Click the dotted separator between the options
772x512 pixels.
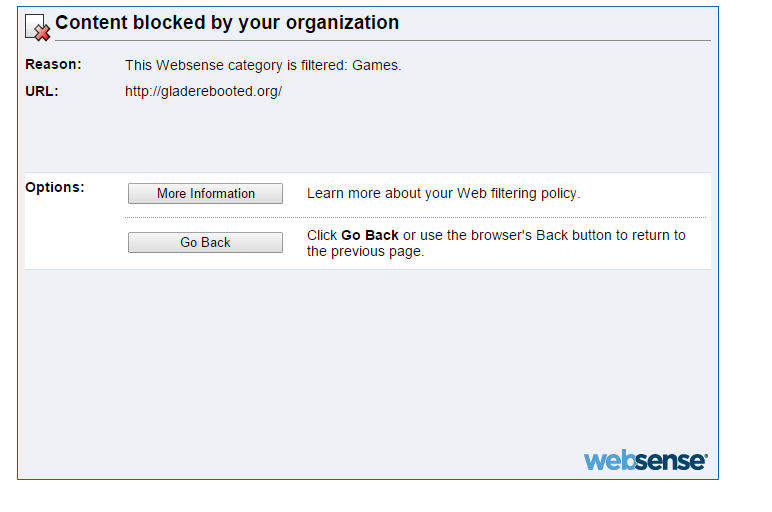[x=416, y=217]
